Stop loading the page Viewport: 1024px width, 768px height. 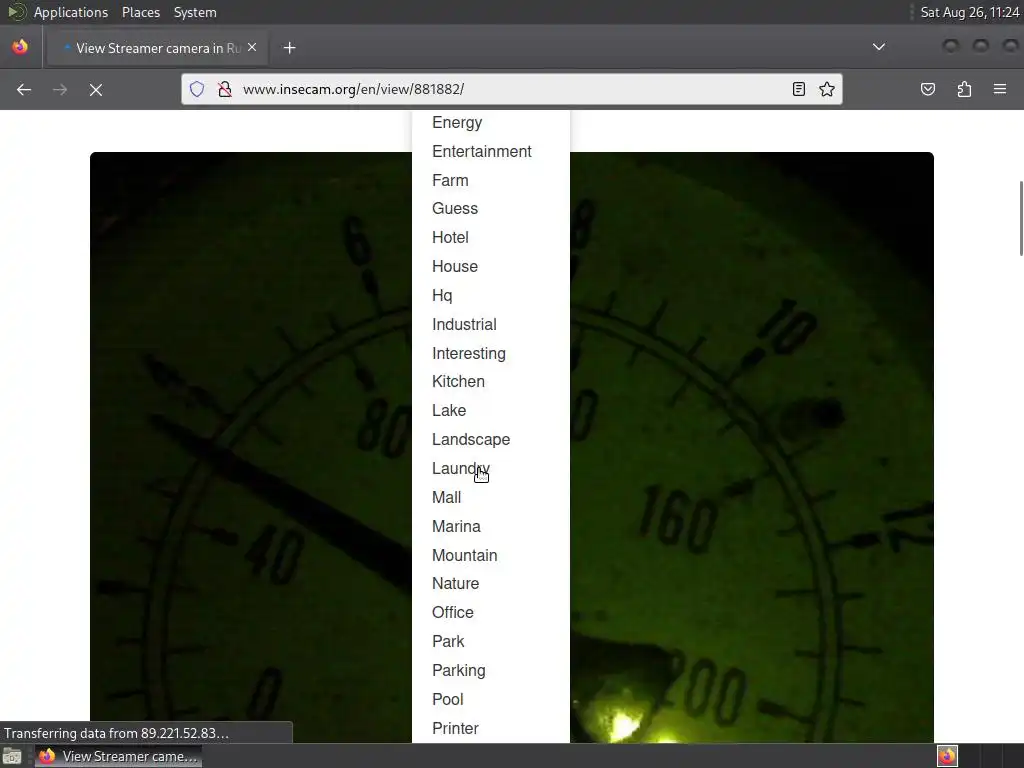pyautogui.click(x=95, y=89)
